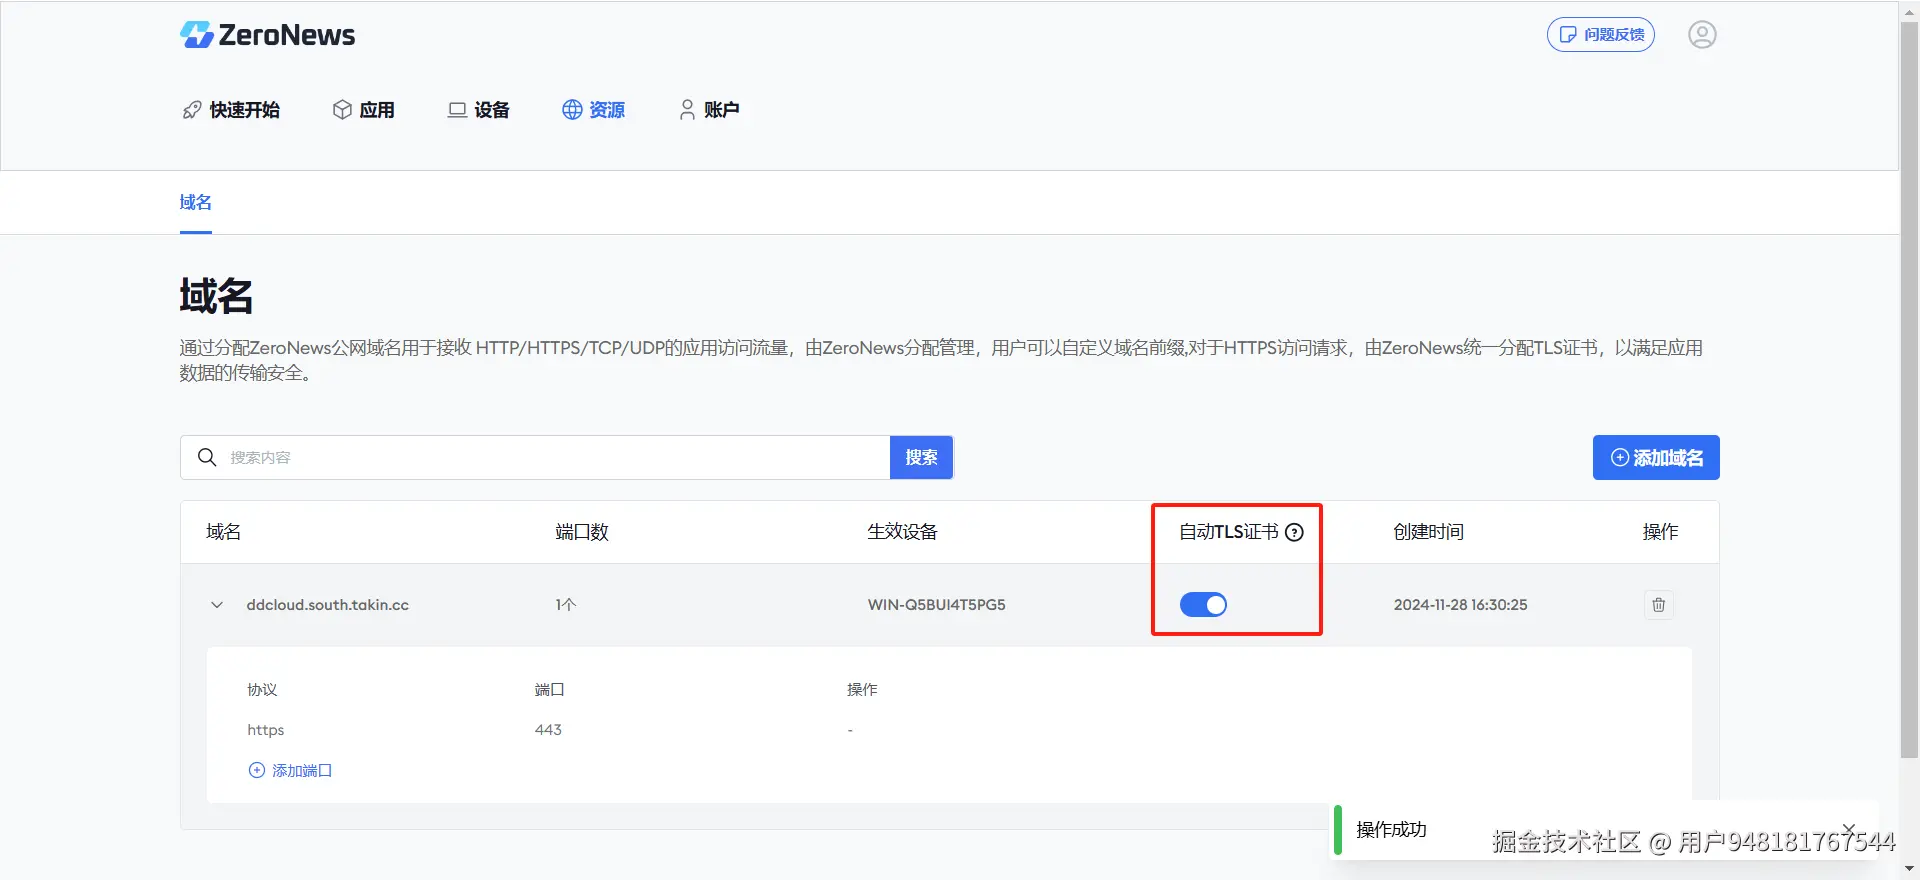
Task: Click the 问题反馈 button
Action: [x=1601, y=35]
